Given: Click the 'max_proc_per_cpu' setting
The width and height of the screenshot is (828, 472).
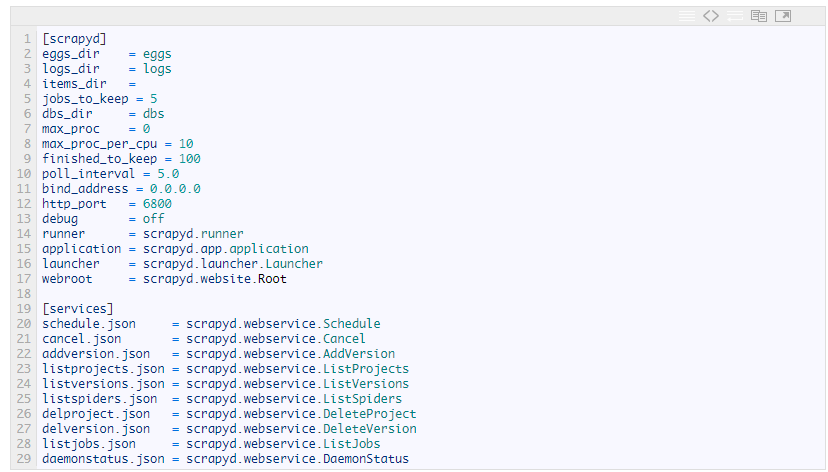Looking at the screenshot, I should point(99,144).
